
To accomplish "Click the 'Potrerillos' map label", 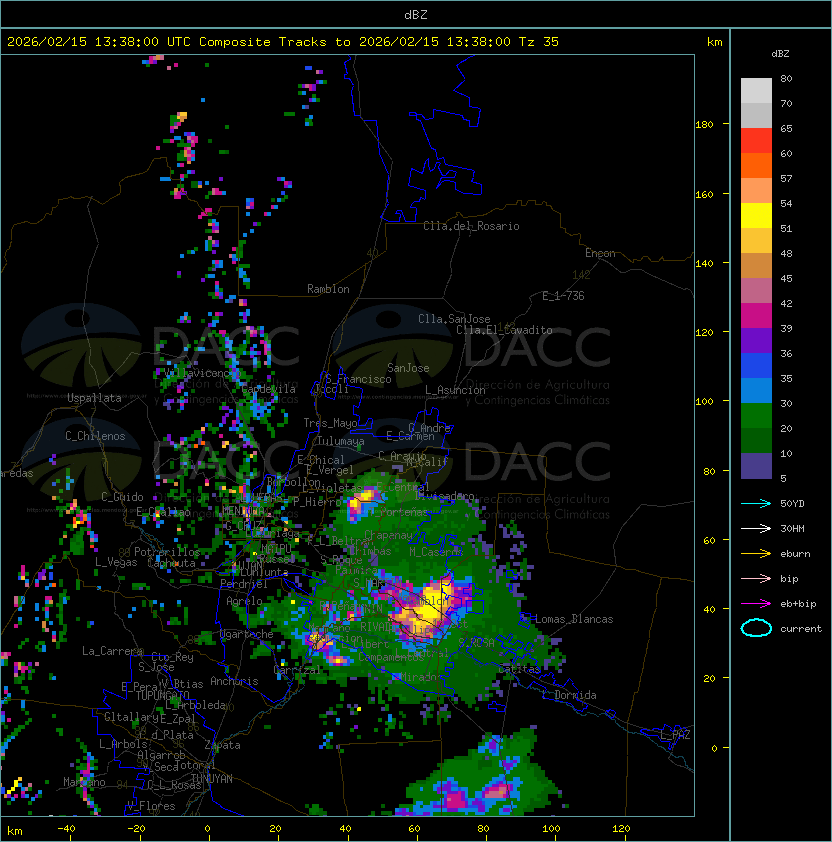I will tap(167, 552).
